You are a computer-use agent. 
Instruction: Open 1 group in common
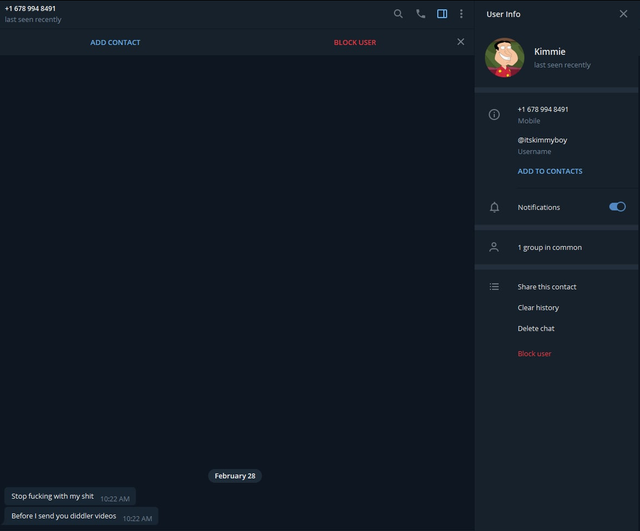pyautogui.click(x=549, y=247)
